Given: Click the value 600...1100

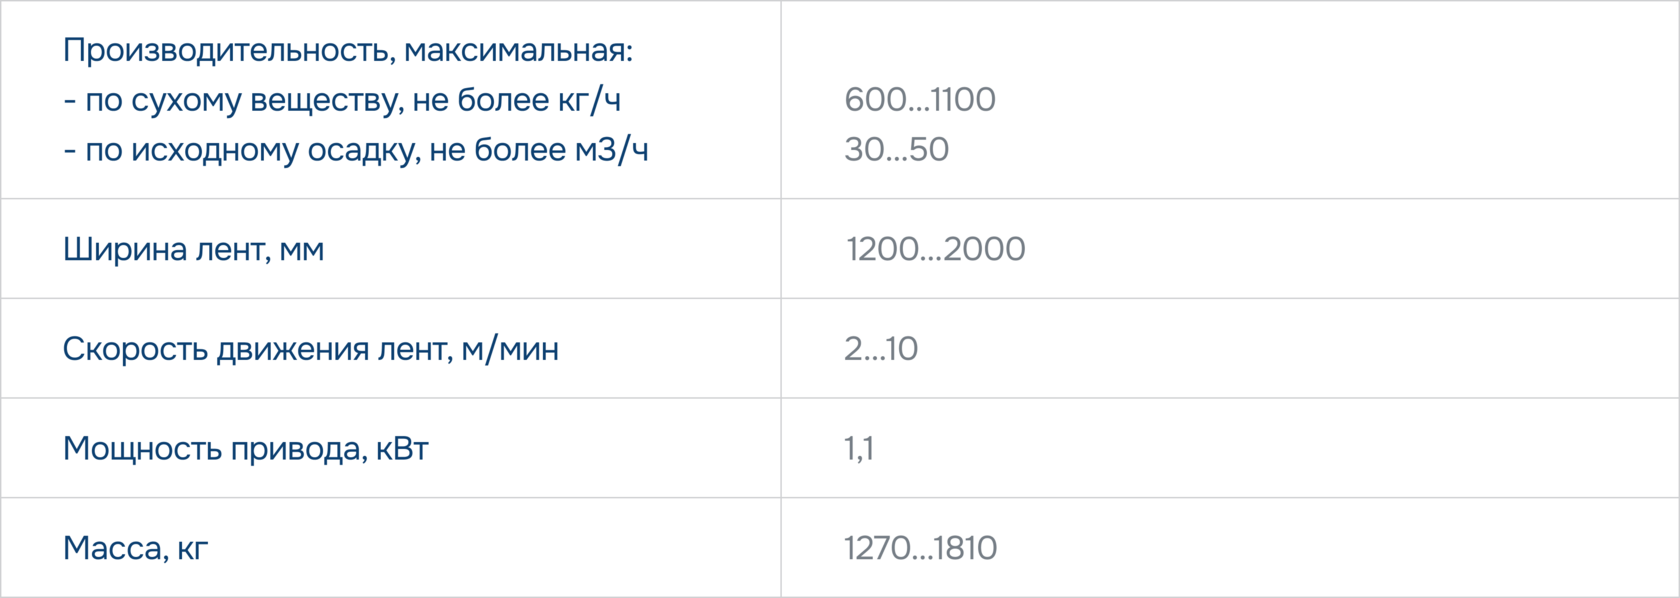Looking at the screenshot, I should click(920, 100).
